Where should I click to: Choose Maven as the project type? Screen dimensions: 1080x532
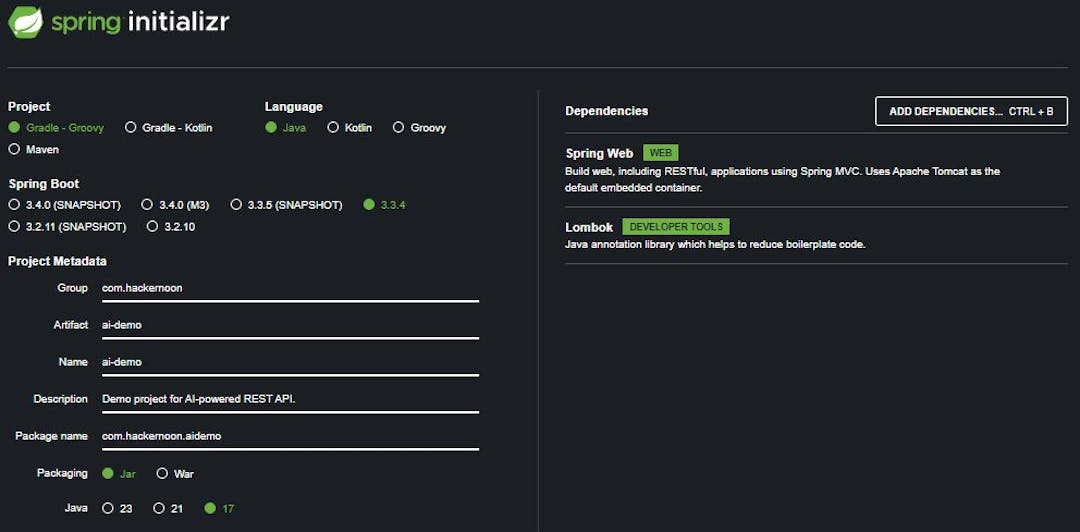click(14, 150)
